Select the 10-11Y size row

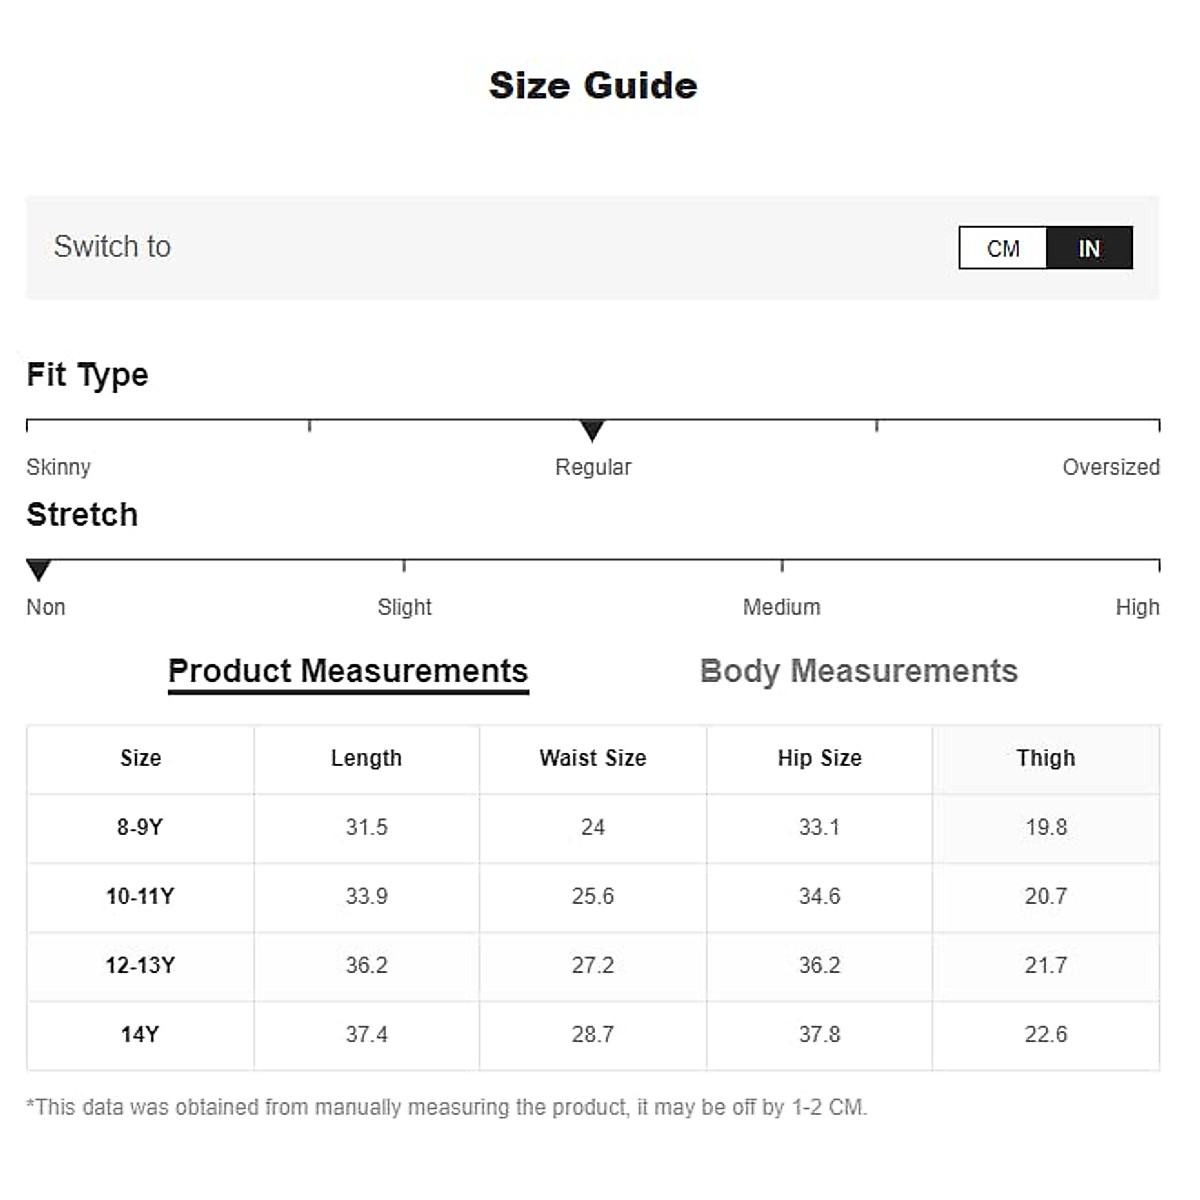[140, 896]
